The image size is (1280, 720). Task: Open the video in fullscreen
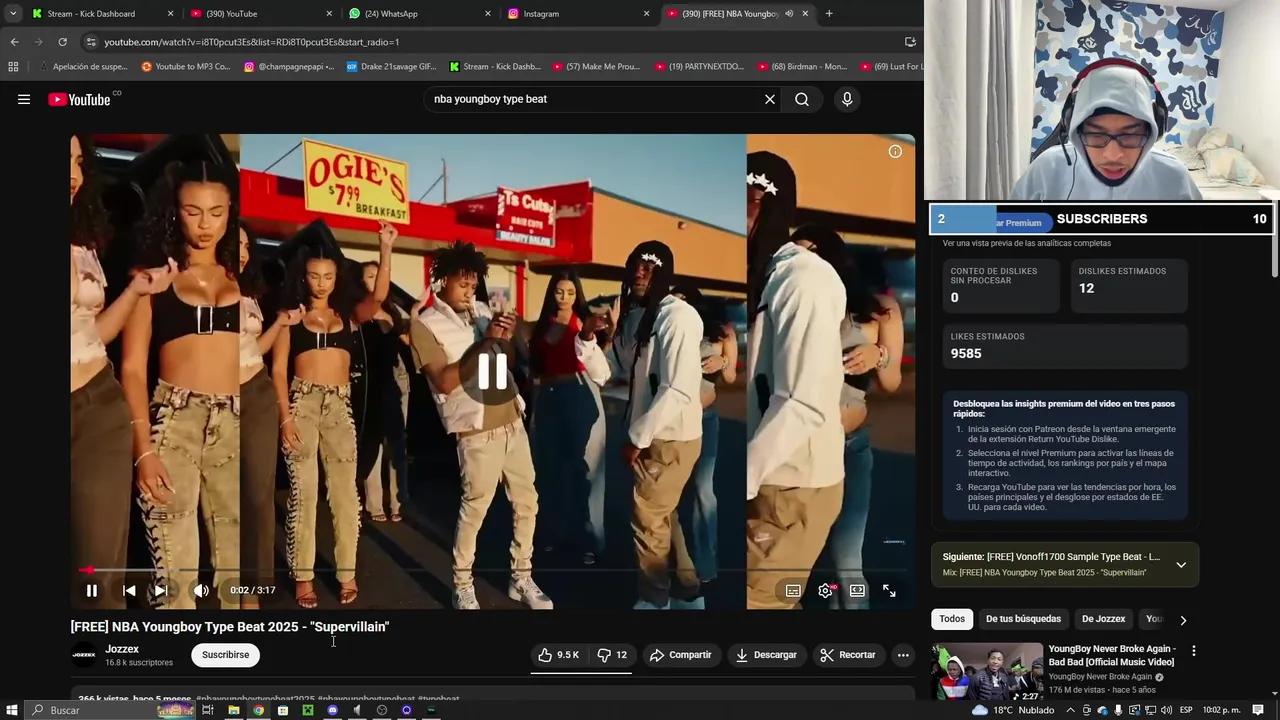click(889, 591)
